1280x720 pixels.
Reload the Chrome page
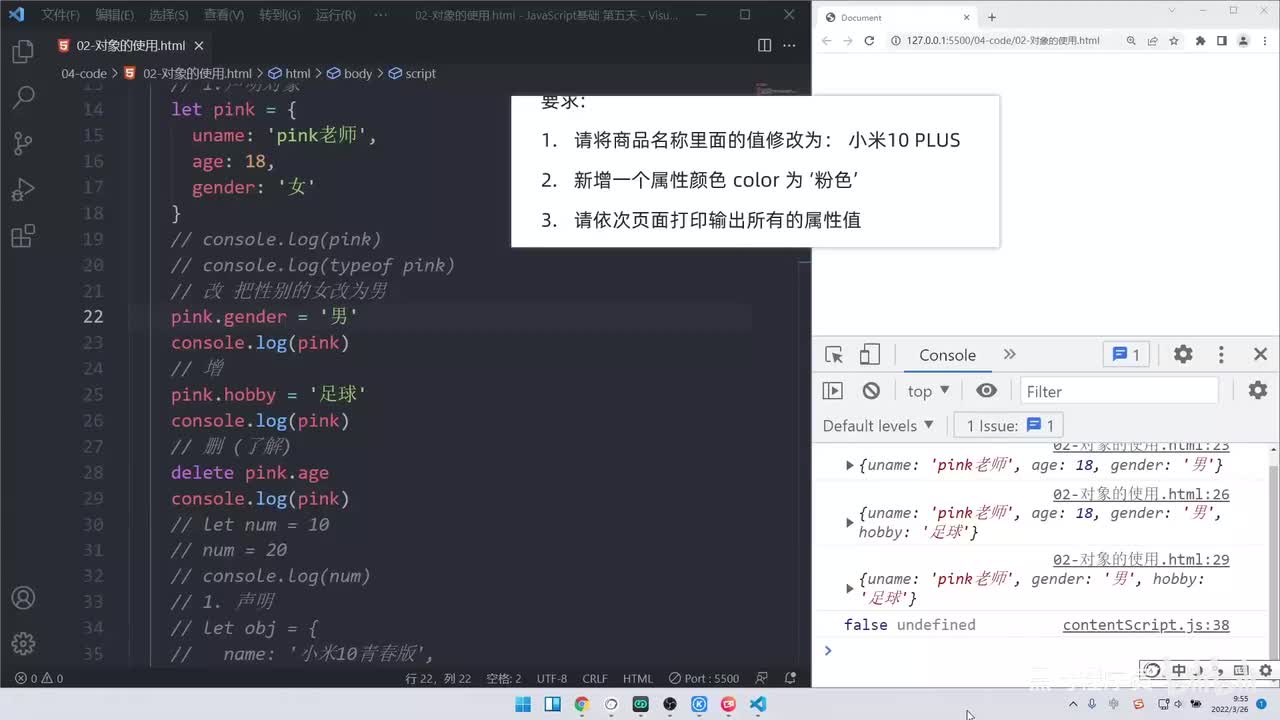(869, 41)
